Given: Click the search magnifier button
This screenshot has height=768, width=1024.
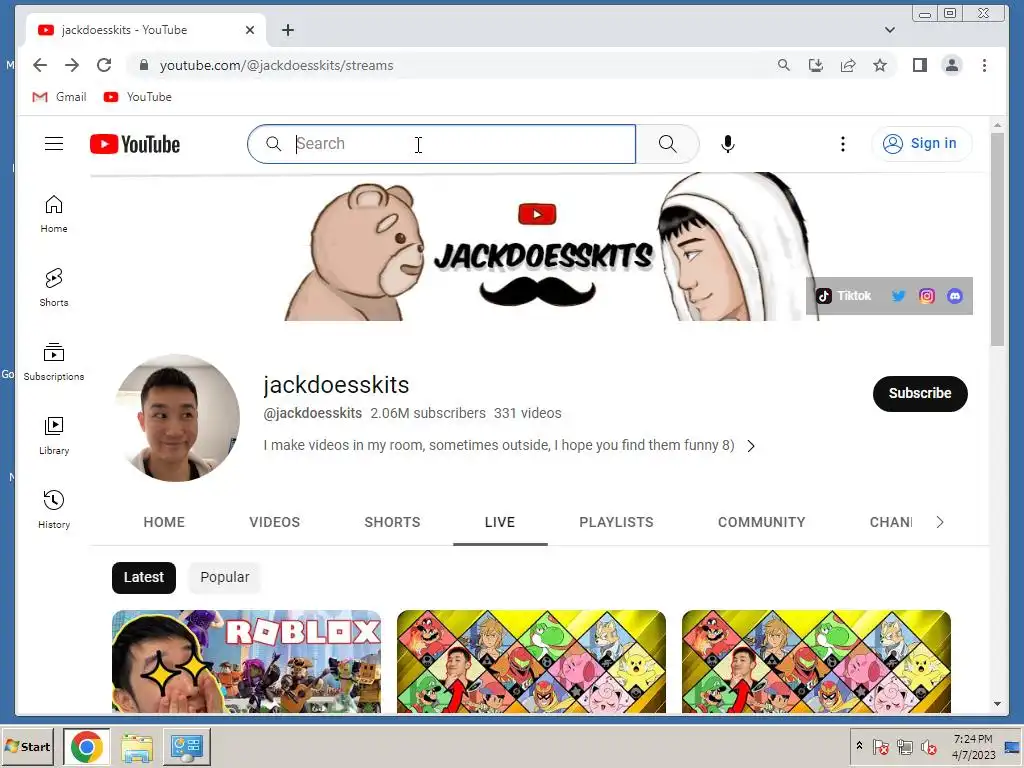Looking at the screenshot, I should 667,144.
